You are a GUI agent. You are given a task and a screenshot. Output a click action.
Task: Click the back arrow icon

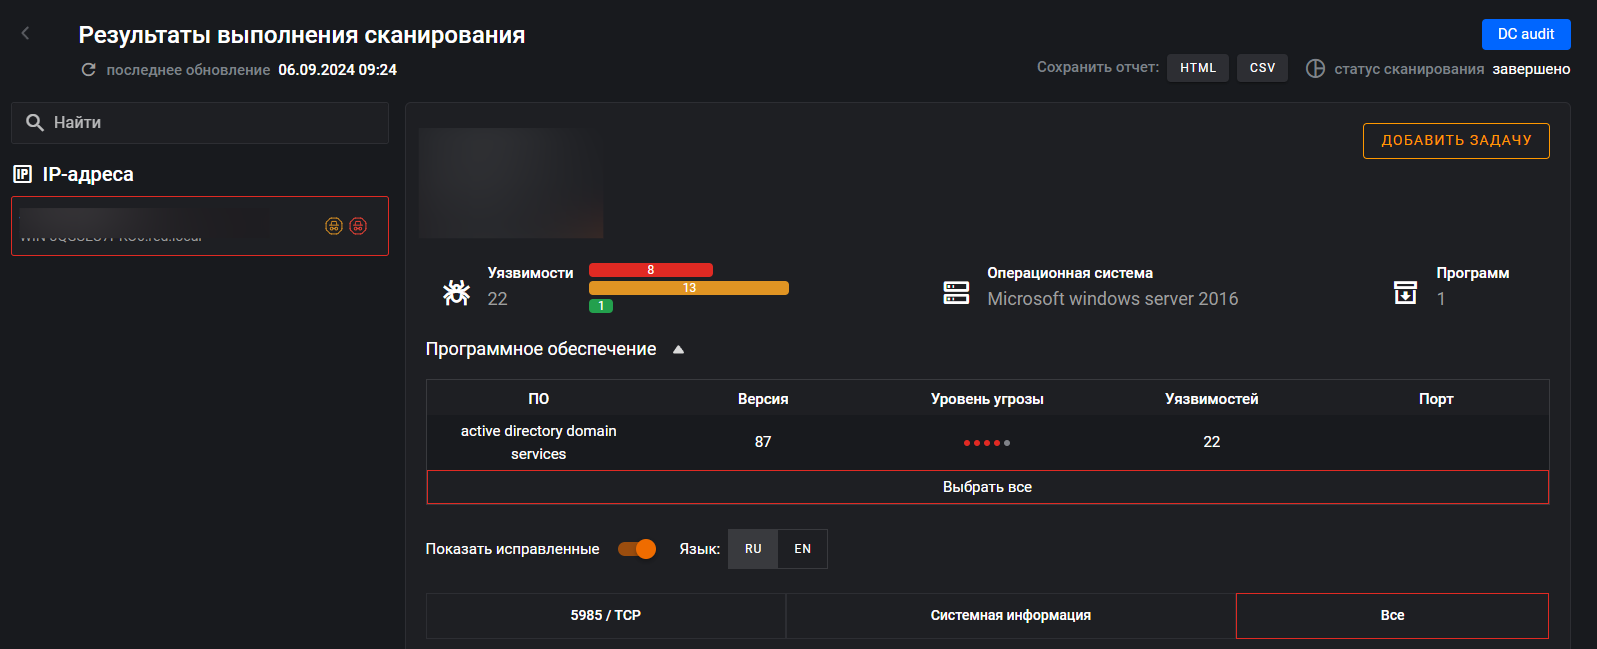coord(26,34)
